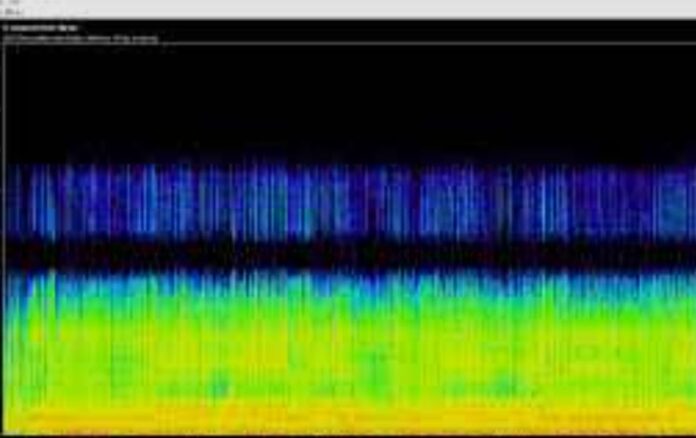
Task: Click the small subtitle line under the title
Action: [80, 38]
